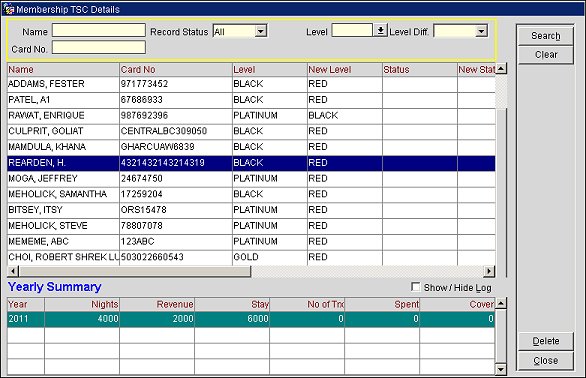Click the Clear button
This screenshot has width=586, height=378.
coord(546,55)
